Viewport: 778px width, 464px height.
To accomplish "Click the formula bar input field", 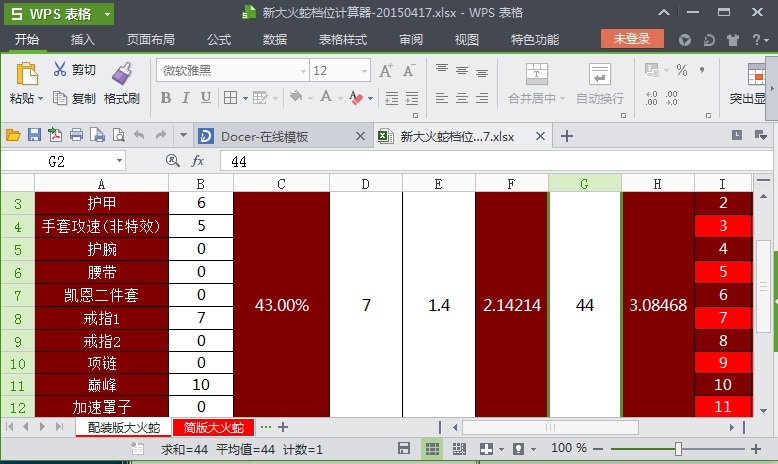I will (496, 161).
